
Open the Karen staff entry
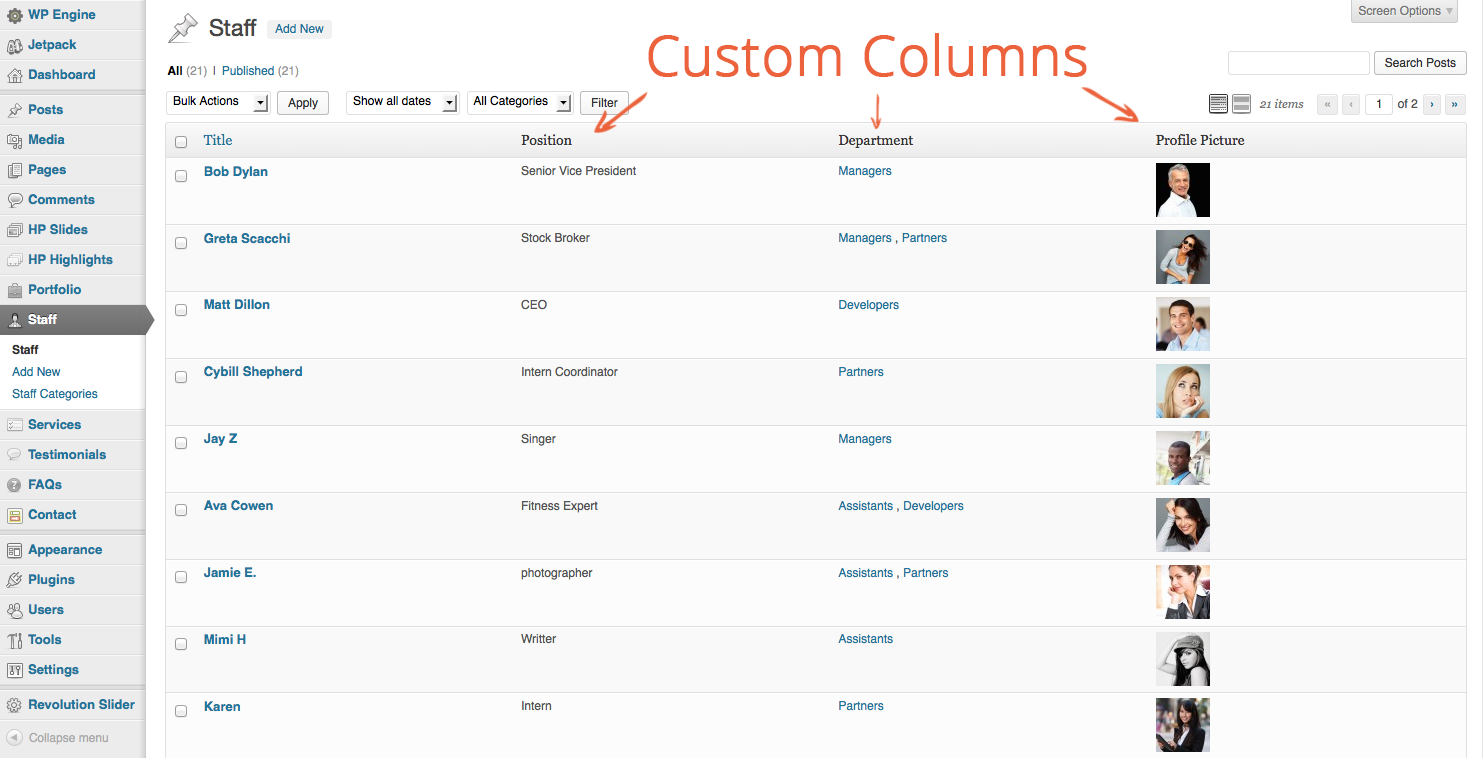click(x=222, y=707)
